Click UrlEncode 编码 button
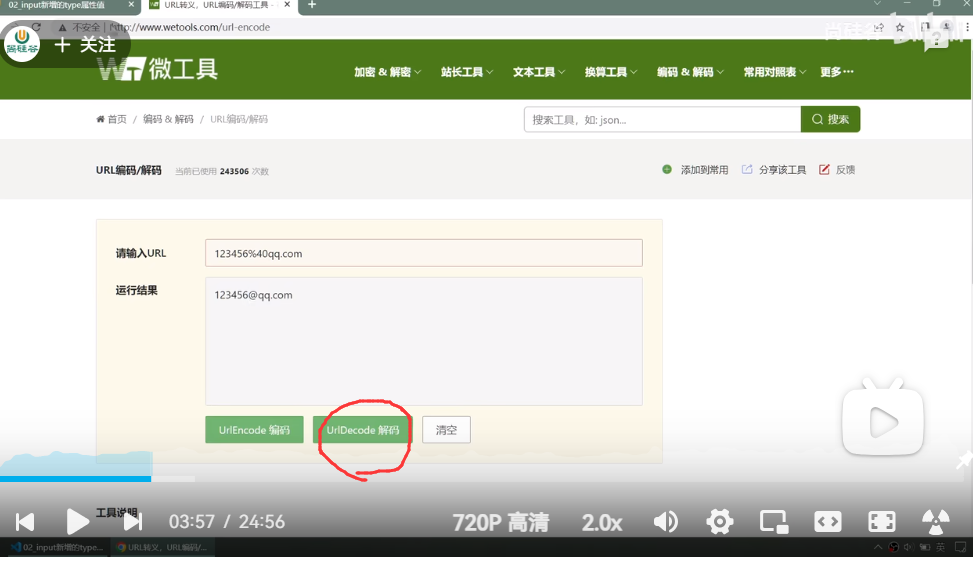This screenshot has width=973, height=561. point(254,429)
